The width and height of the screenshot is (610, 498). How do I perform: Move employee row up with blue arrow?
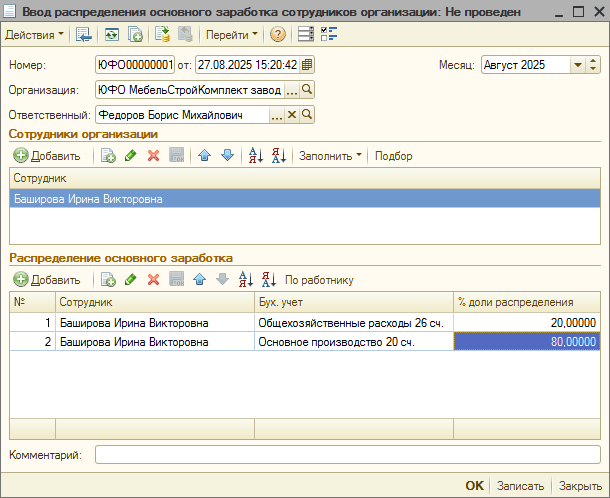click(204, 156)
